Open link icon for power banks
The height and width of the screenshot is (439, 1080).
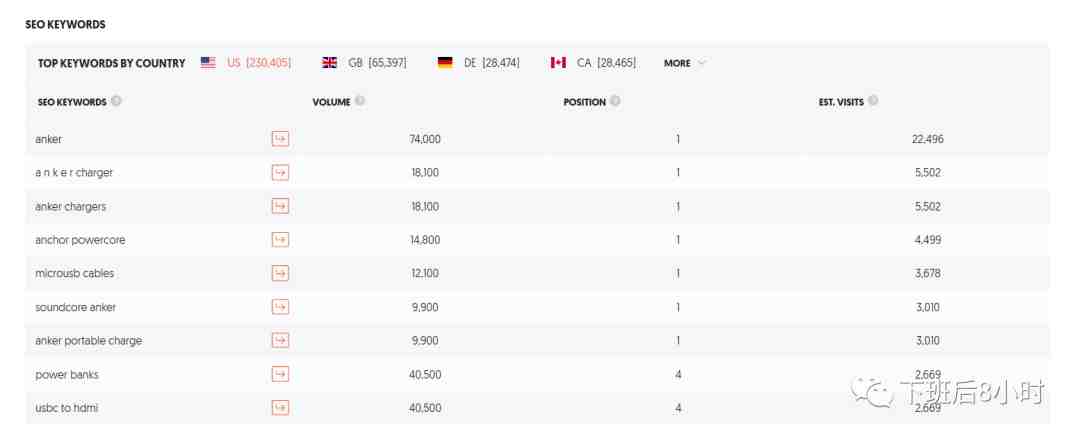(x=280, y=374)
